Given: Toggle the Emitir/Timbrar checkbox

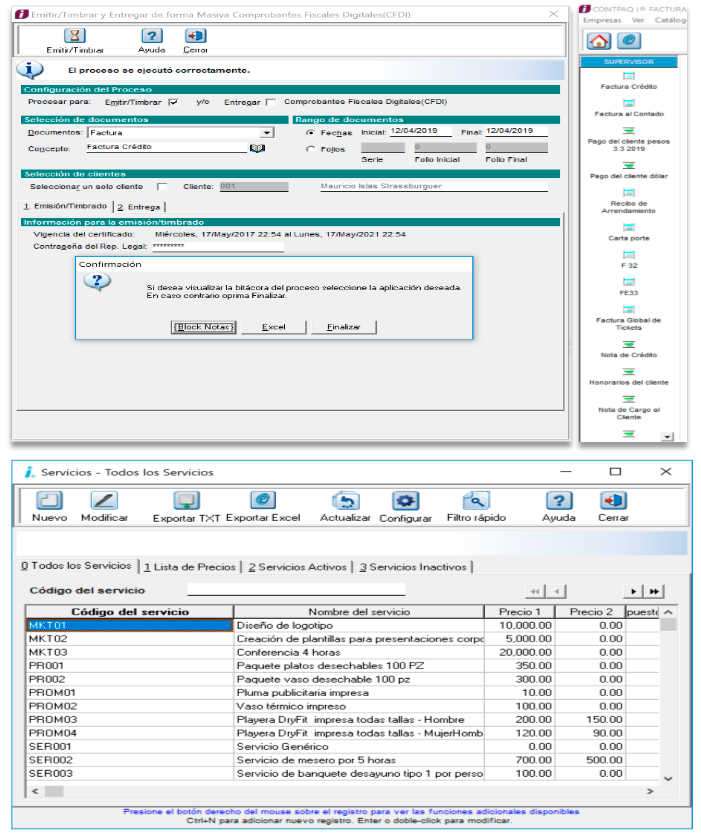Looking at the screenshot, I should point(173,102).
